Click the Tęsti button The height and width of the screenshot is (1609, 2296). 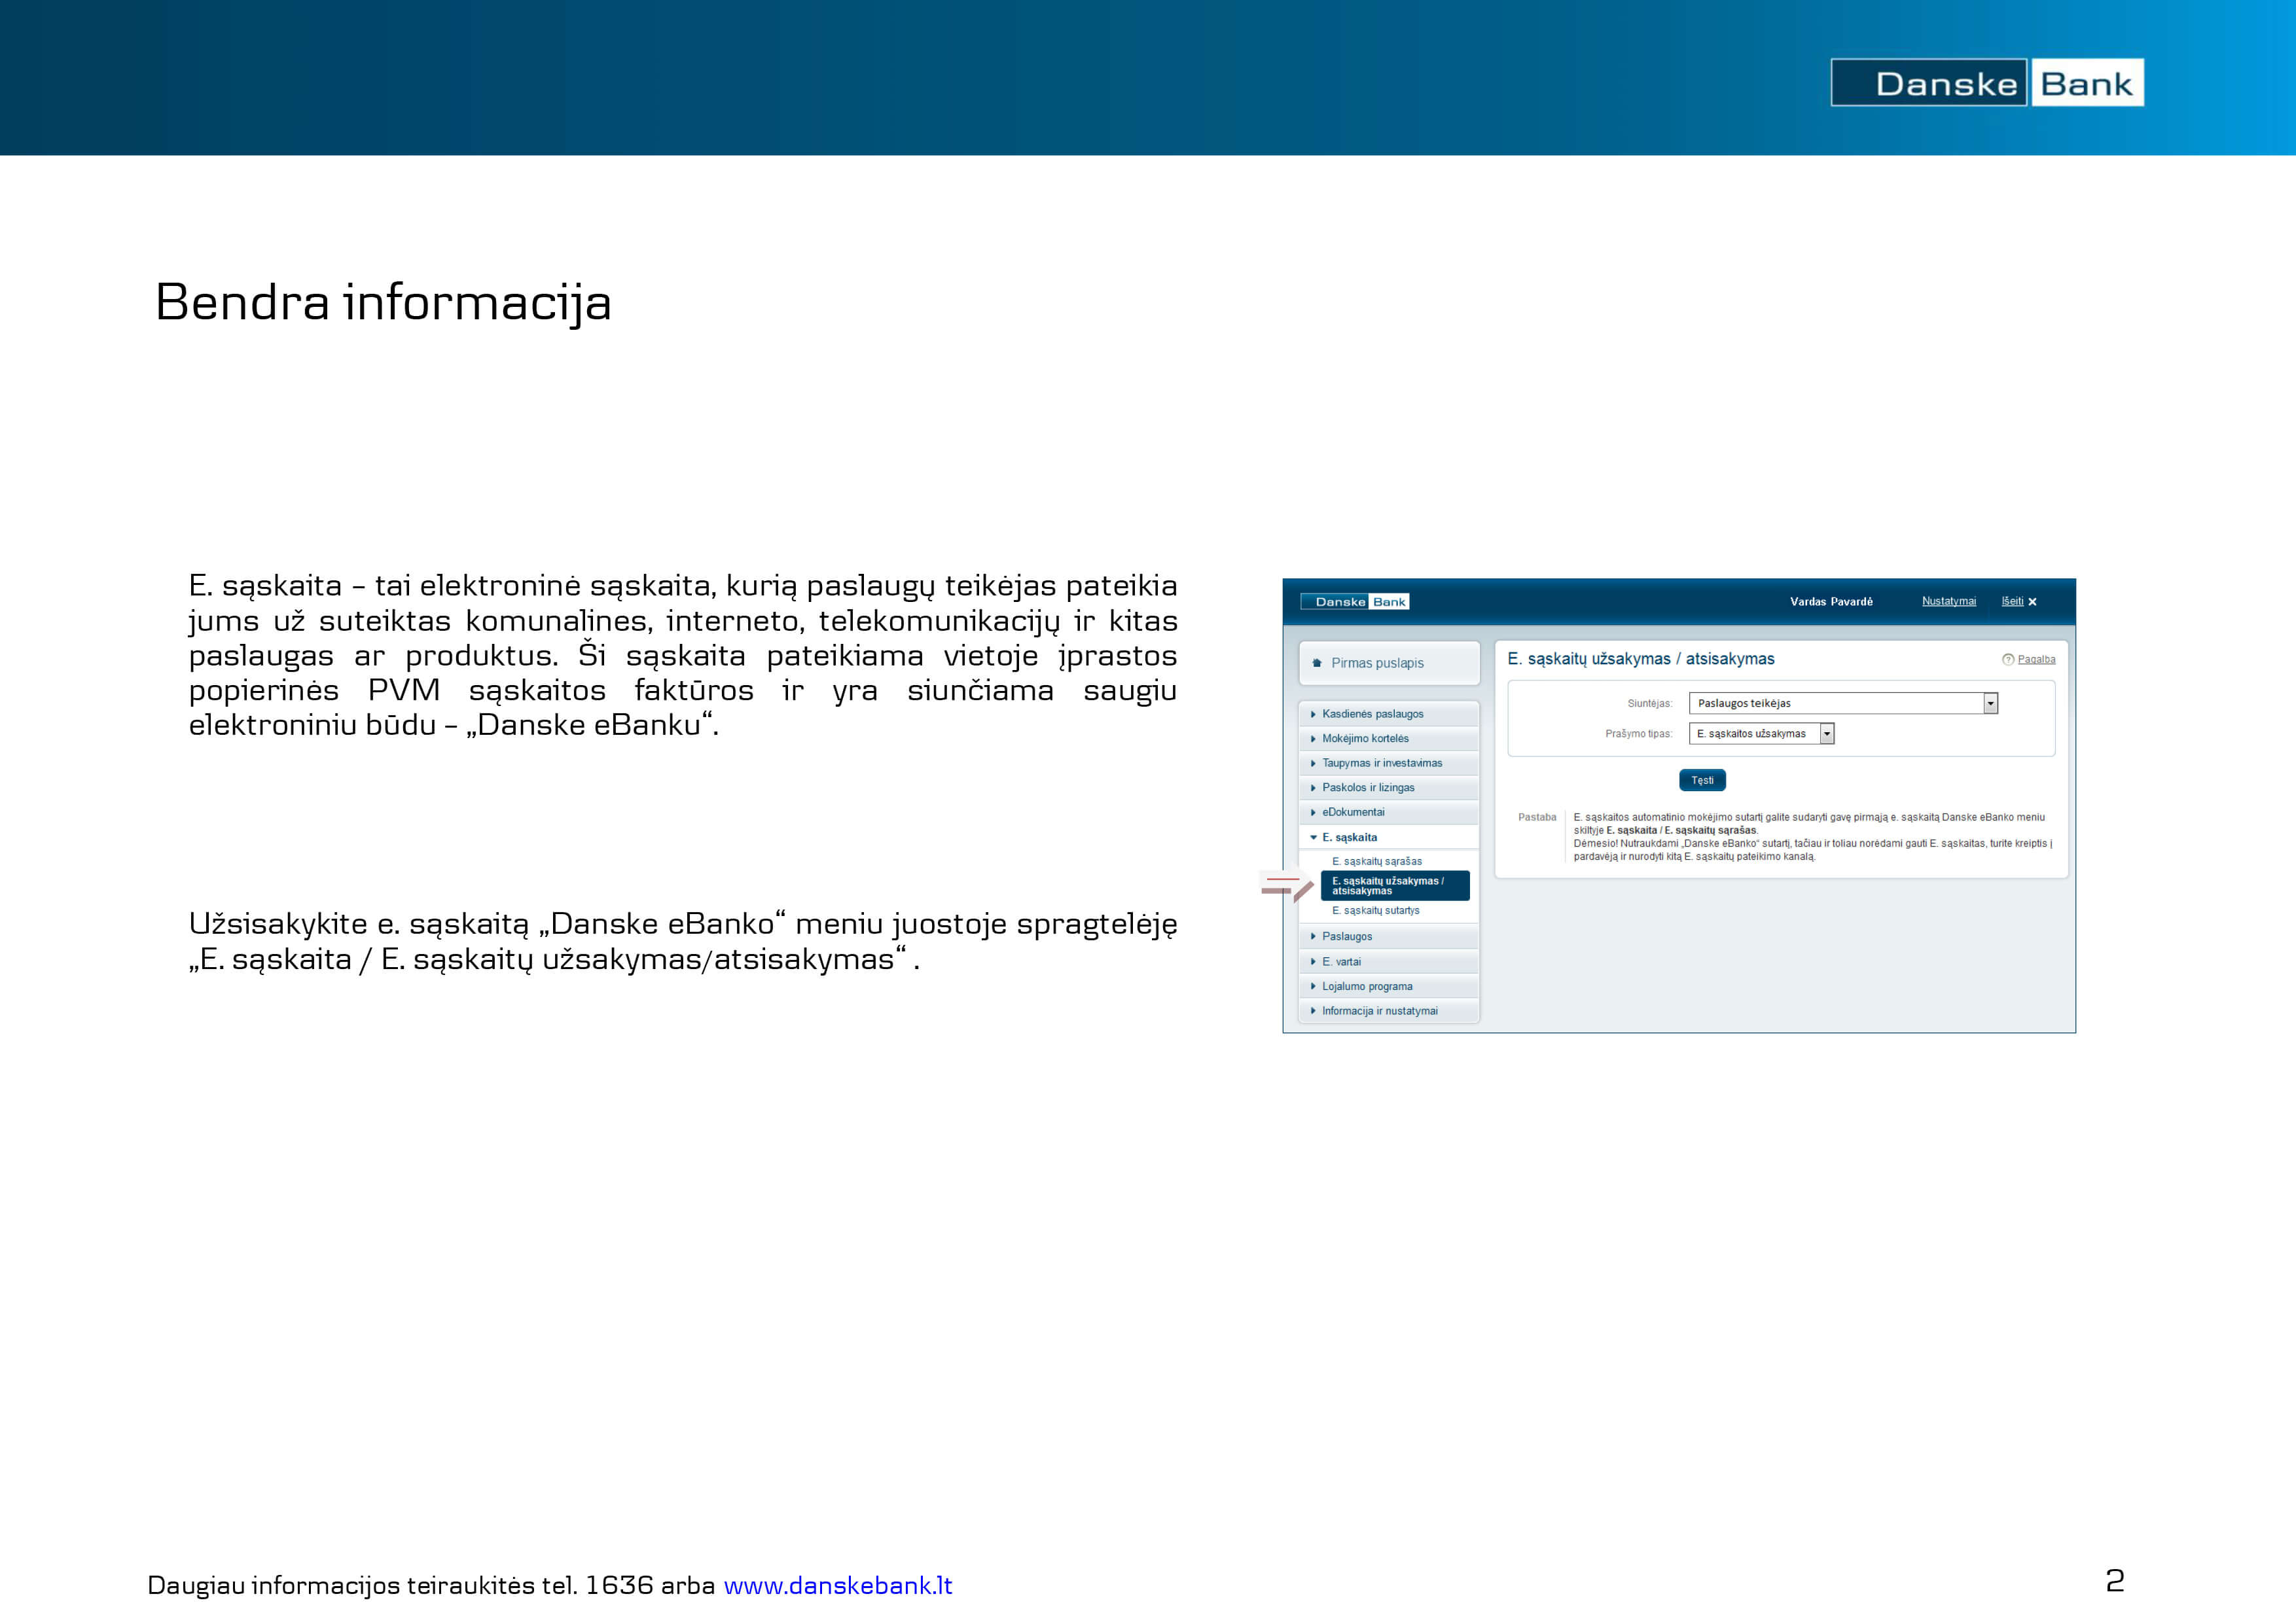(x=1702, y=780)
